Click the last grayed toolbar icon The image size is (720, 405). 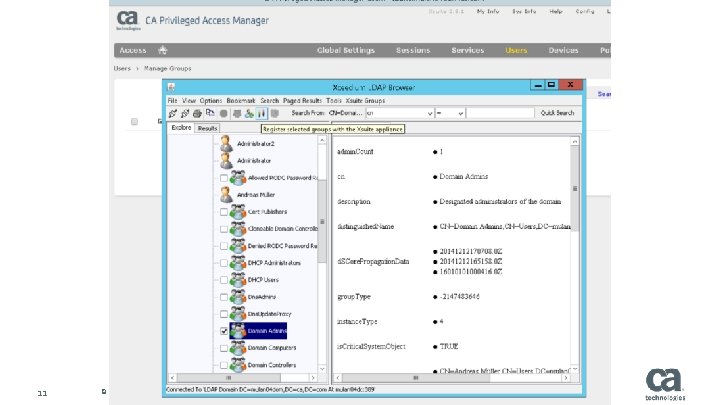click(275, 113)
